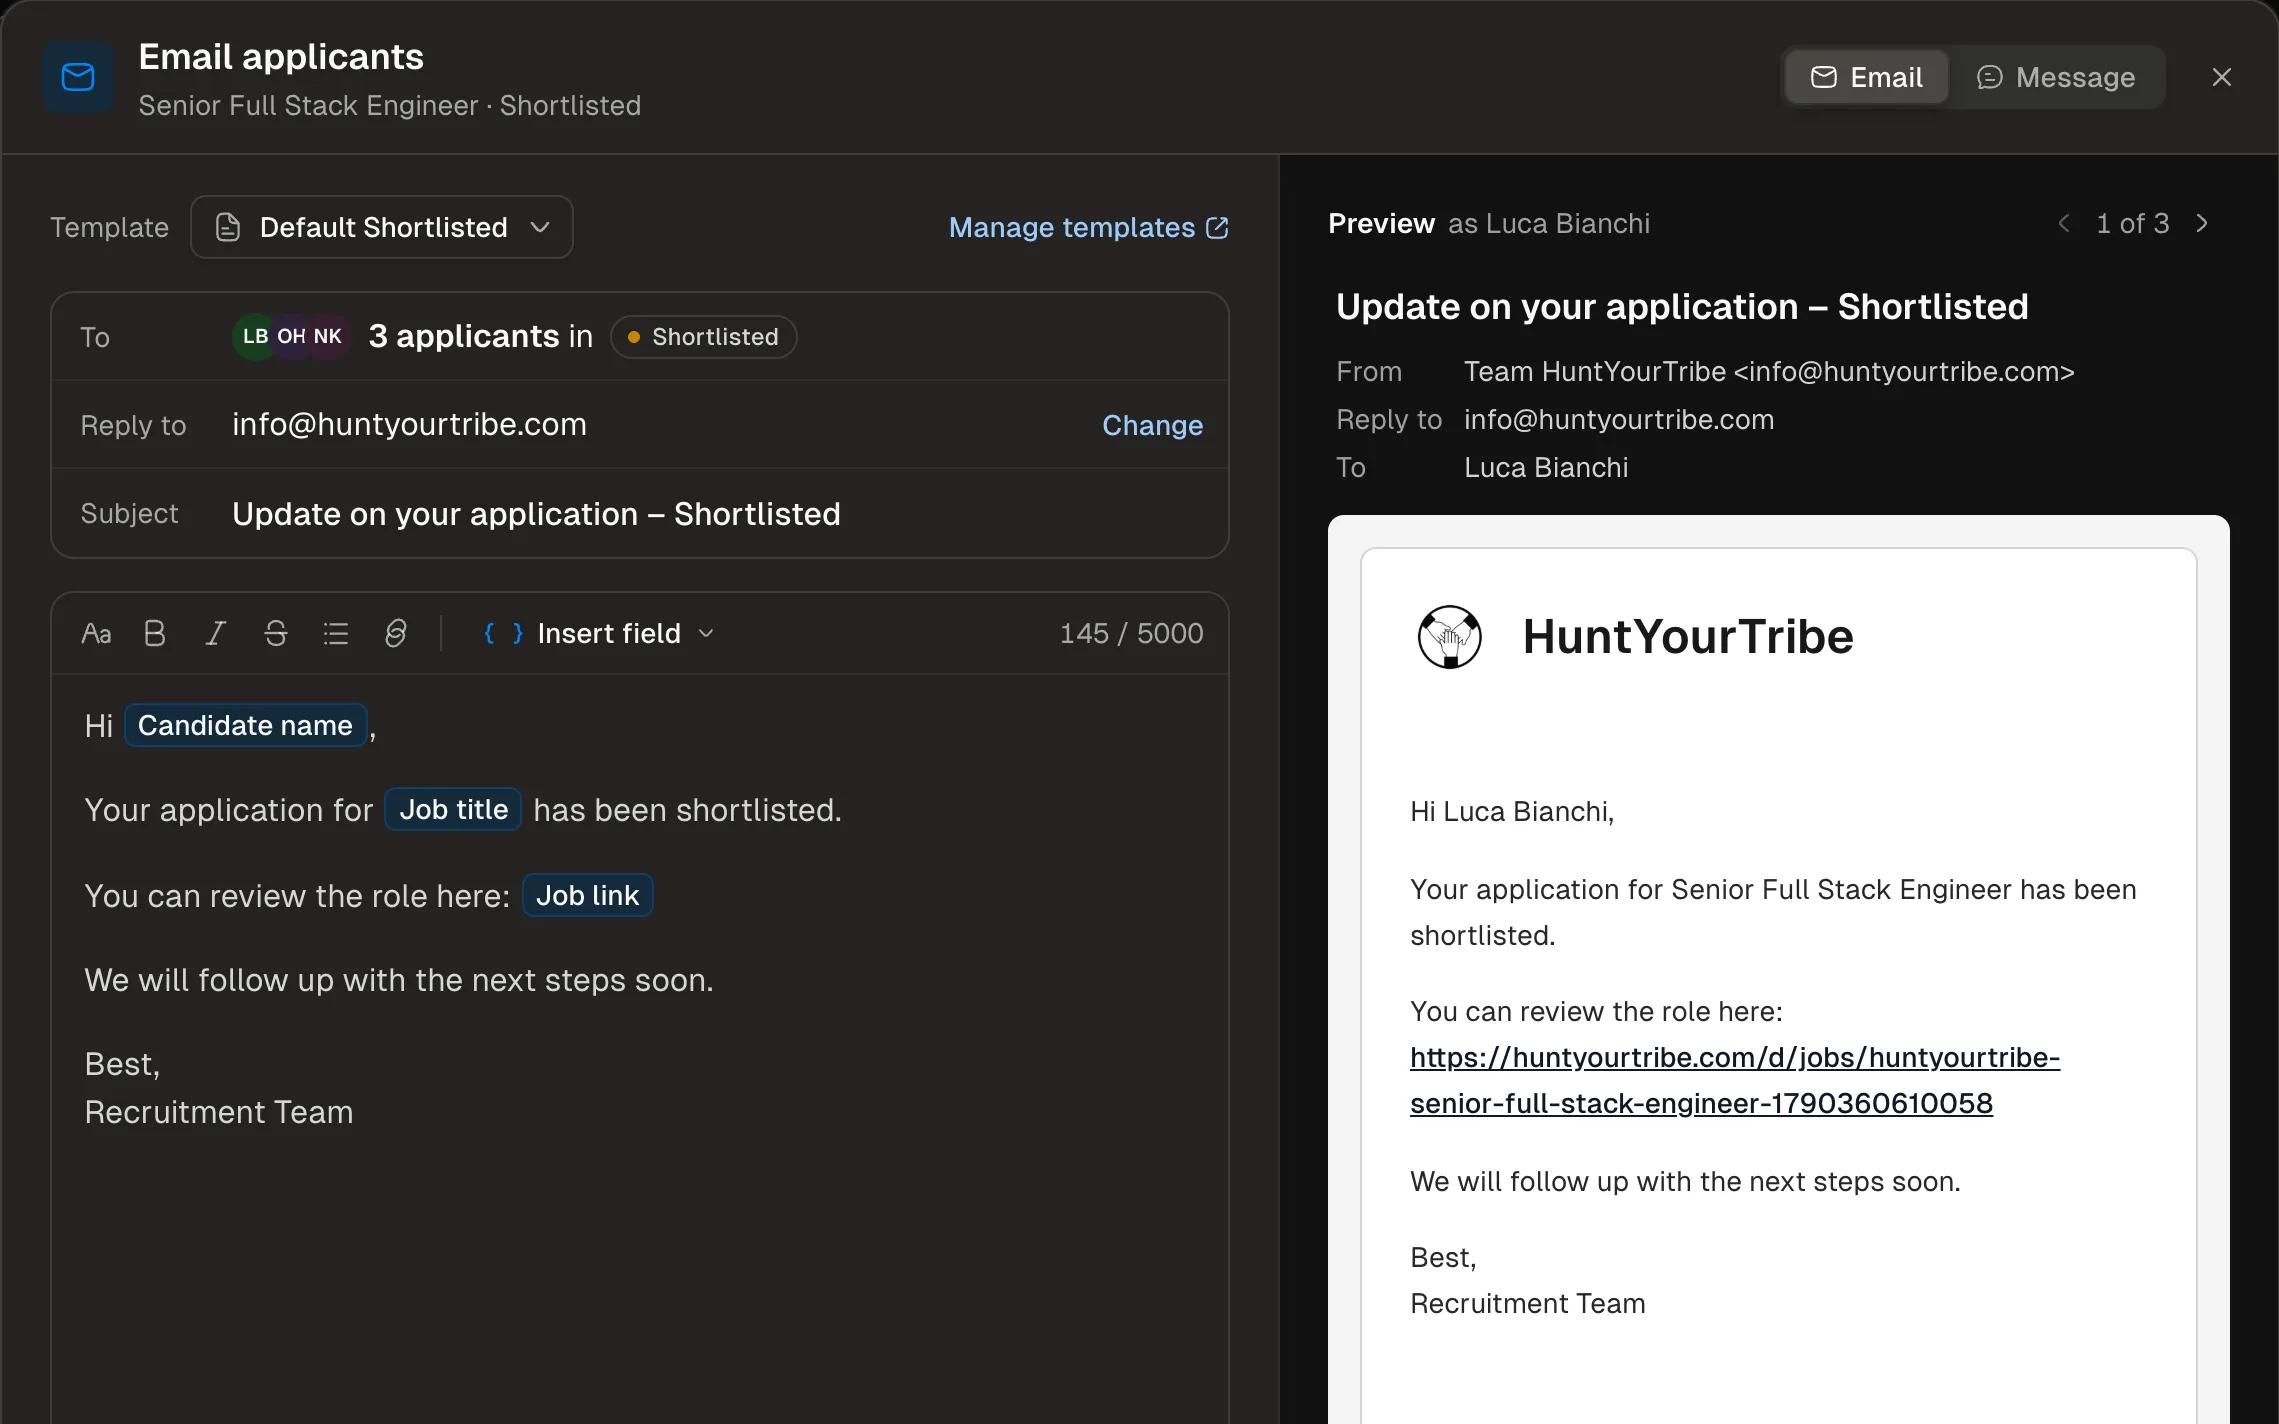Screen dimensions: 2279x1424
Task: Change the reply-to address
Action: click(x=1152, y=425)
